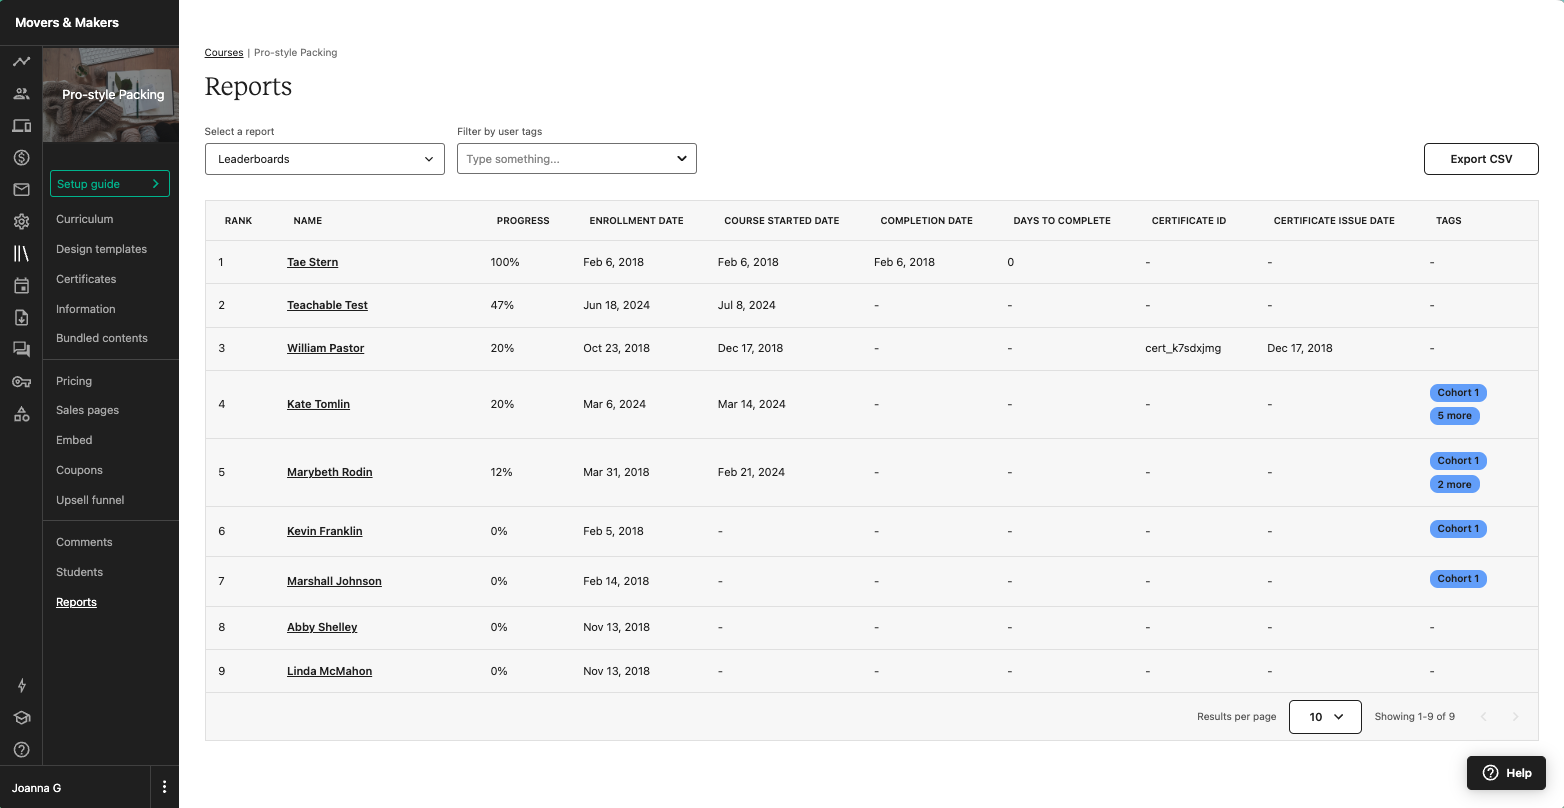This screenshot has height=808, width=1564.
Task: Click the Export CSV button
Action: tap(1481, 159)
